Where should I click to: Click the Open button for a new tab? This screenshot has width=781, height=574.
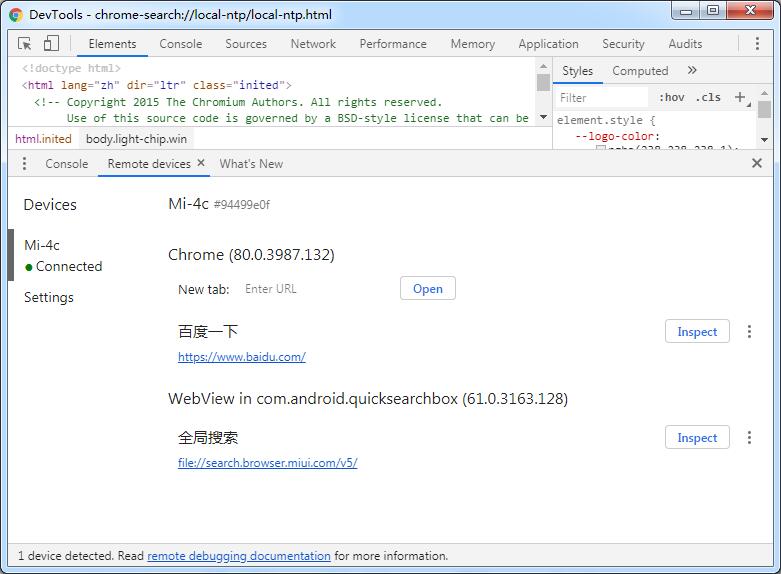point(427,288)
